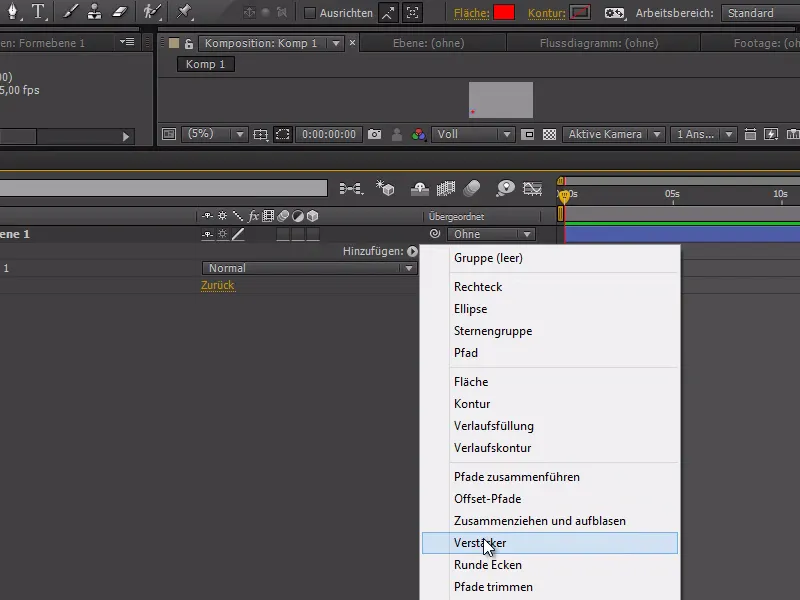
Task: Open the Normal blend mode dropdown
Action: [x=309, y=268]
